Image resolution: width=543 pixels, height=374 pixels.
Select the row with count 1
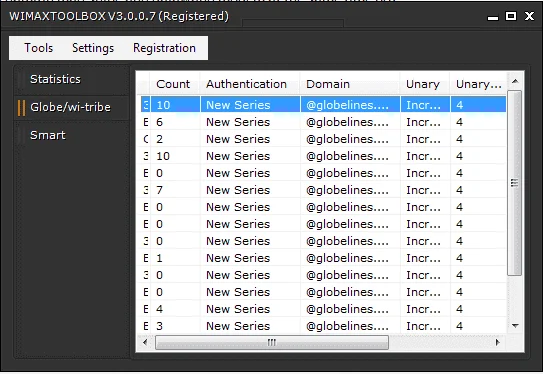(323, 258)
